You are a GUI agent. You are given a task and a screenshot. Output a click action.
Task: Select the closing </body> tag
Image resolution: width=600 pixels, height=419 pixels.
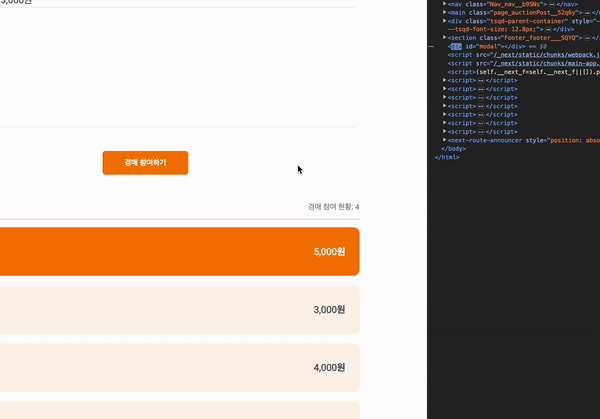tap(453, 149)
